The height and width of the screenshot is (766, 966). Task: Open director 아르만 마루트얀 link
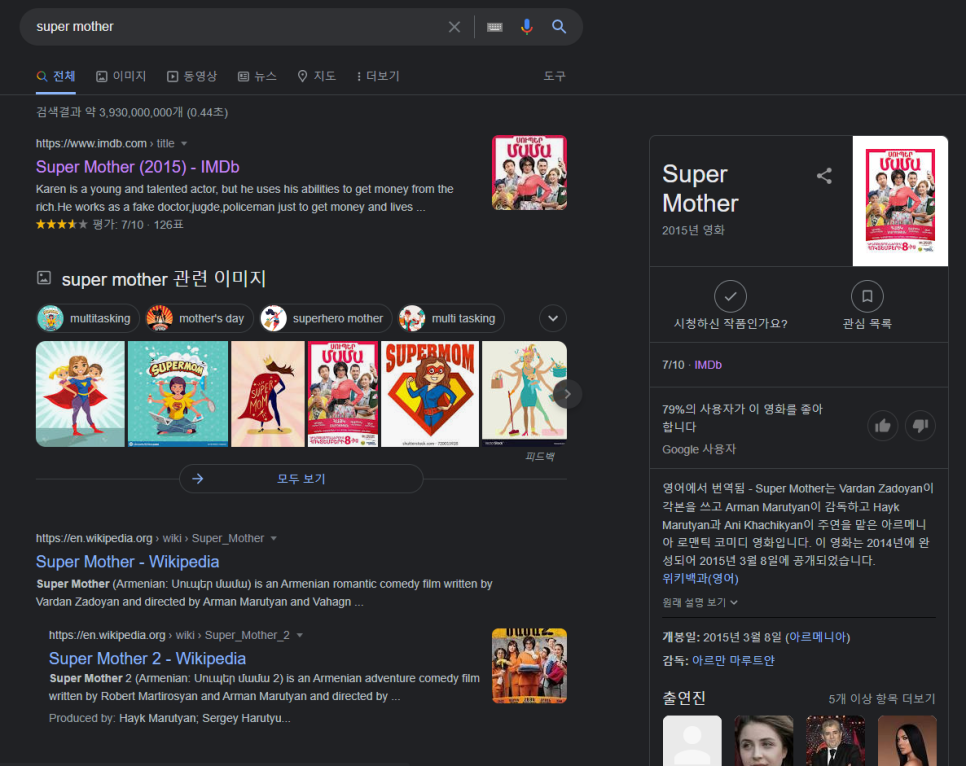pyautogui.click(x=733, y=661)
